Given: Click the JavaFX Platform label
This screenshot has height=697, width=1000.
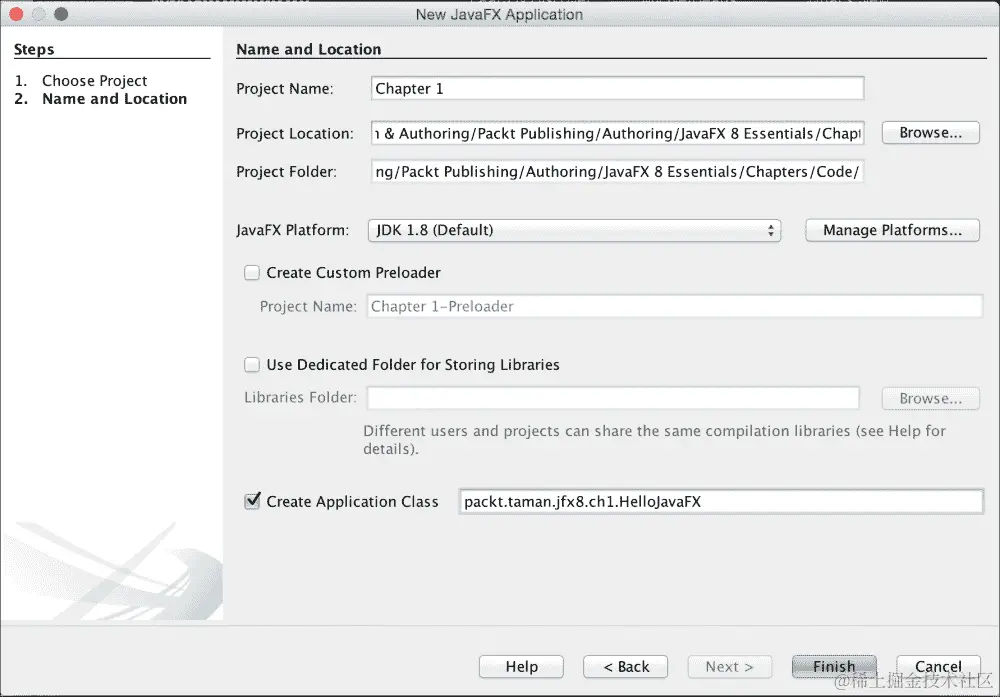Looking at the screenshot, I should click(x=293, y=230).
